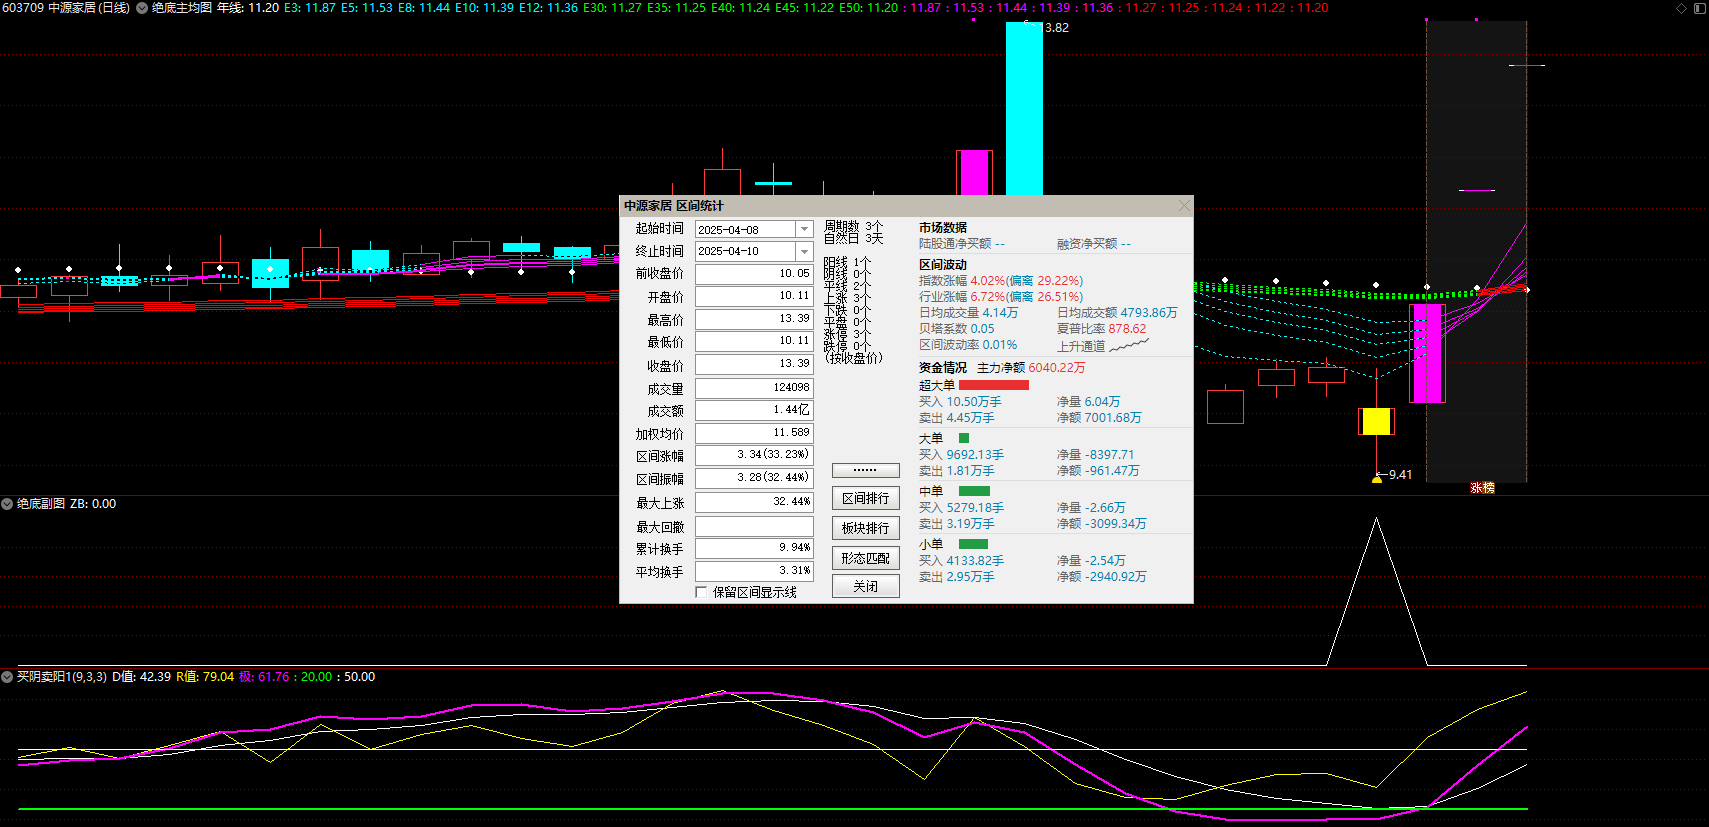This screenshot has width=1709, height=827.
Task: Click the 板块排行 button
Action: pos(865,528)
